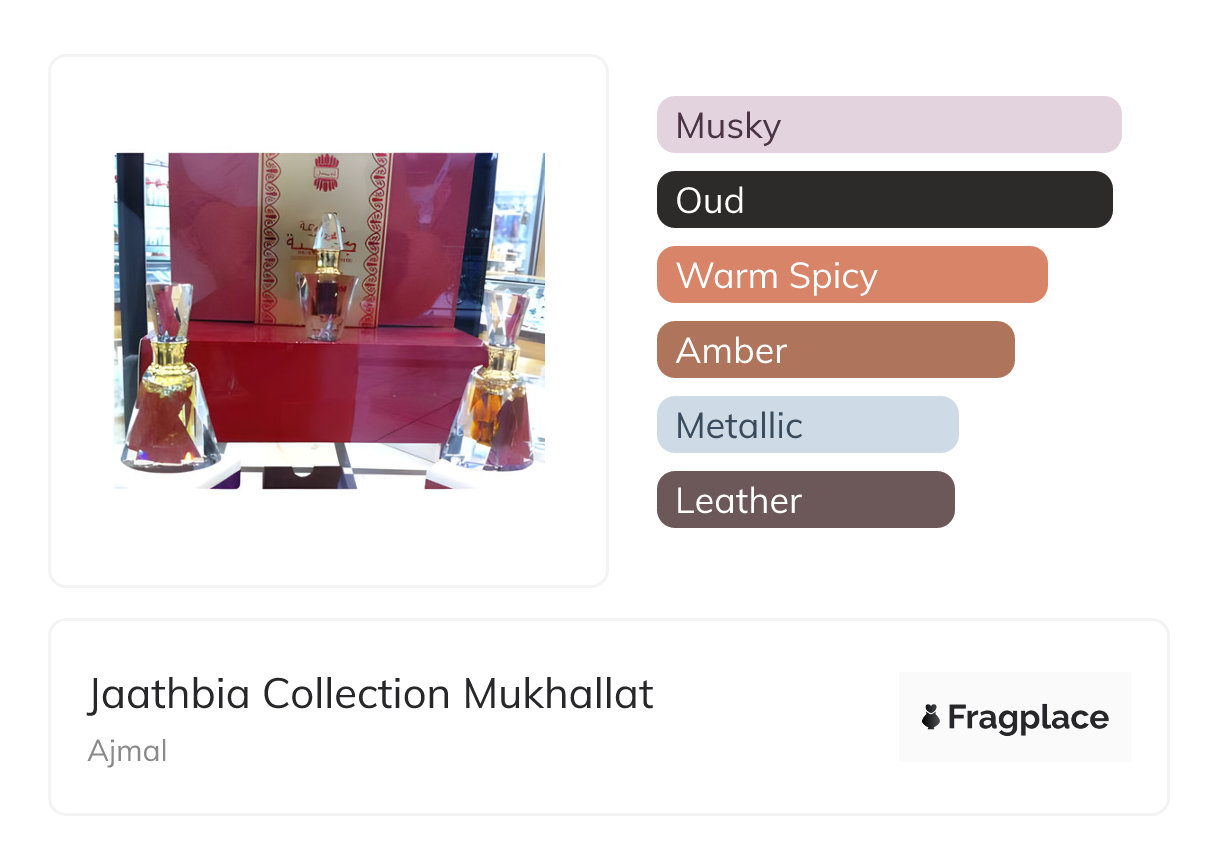This screenshot has height=864, width=1218.
Task: Click the Warm Spicy accord bar
Action: click(851, 275)
